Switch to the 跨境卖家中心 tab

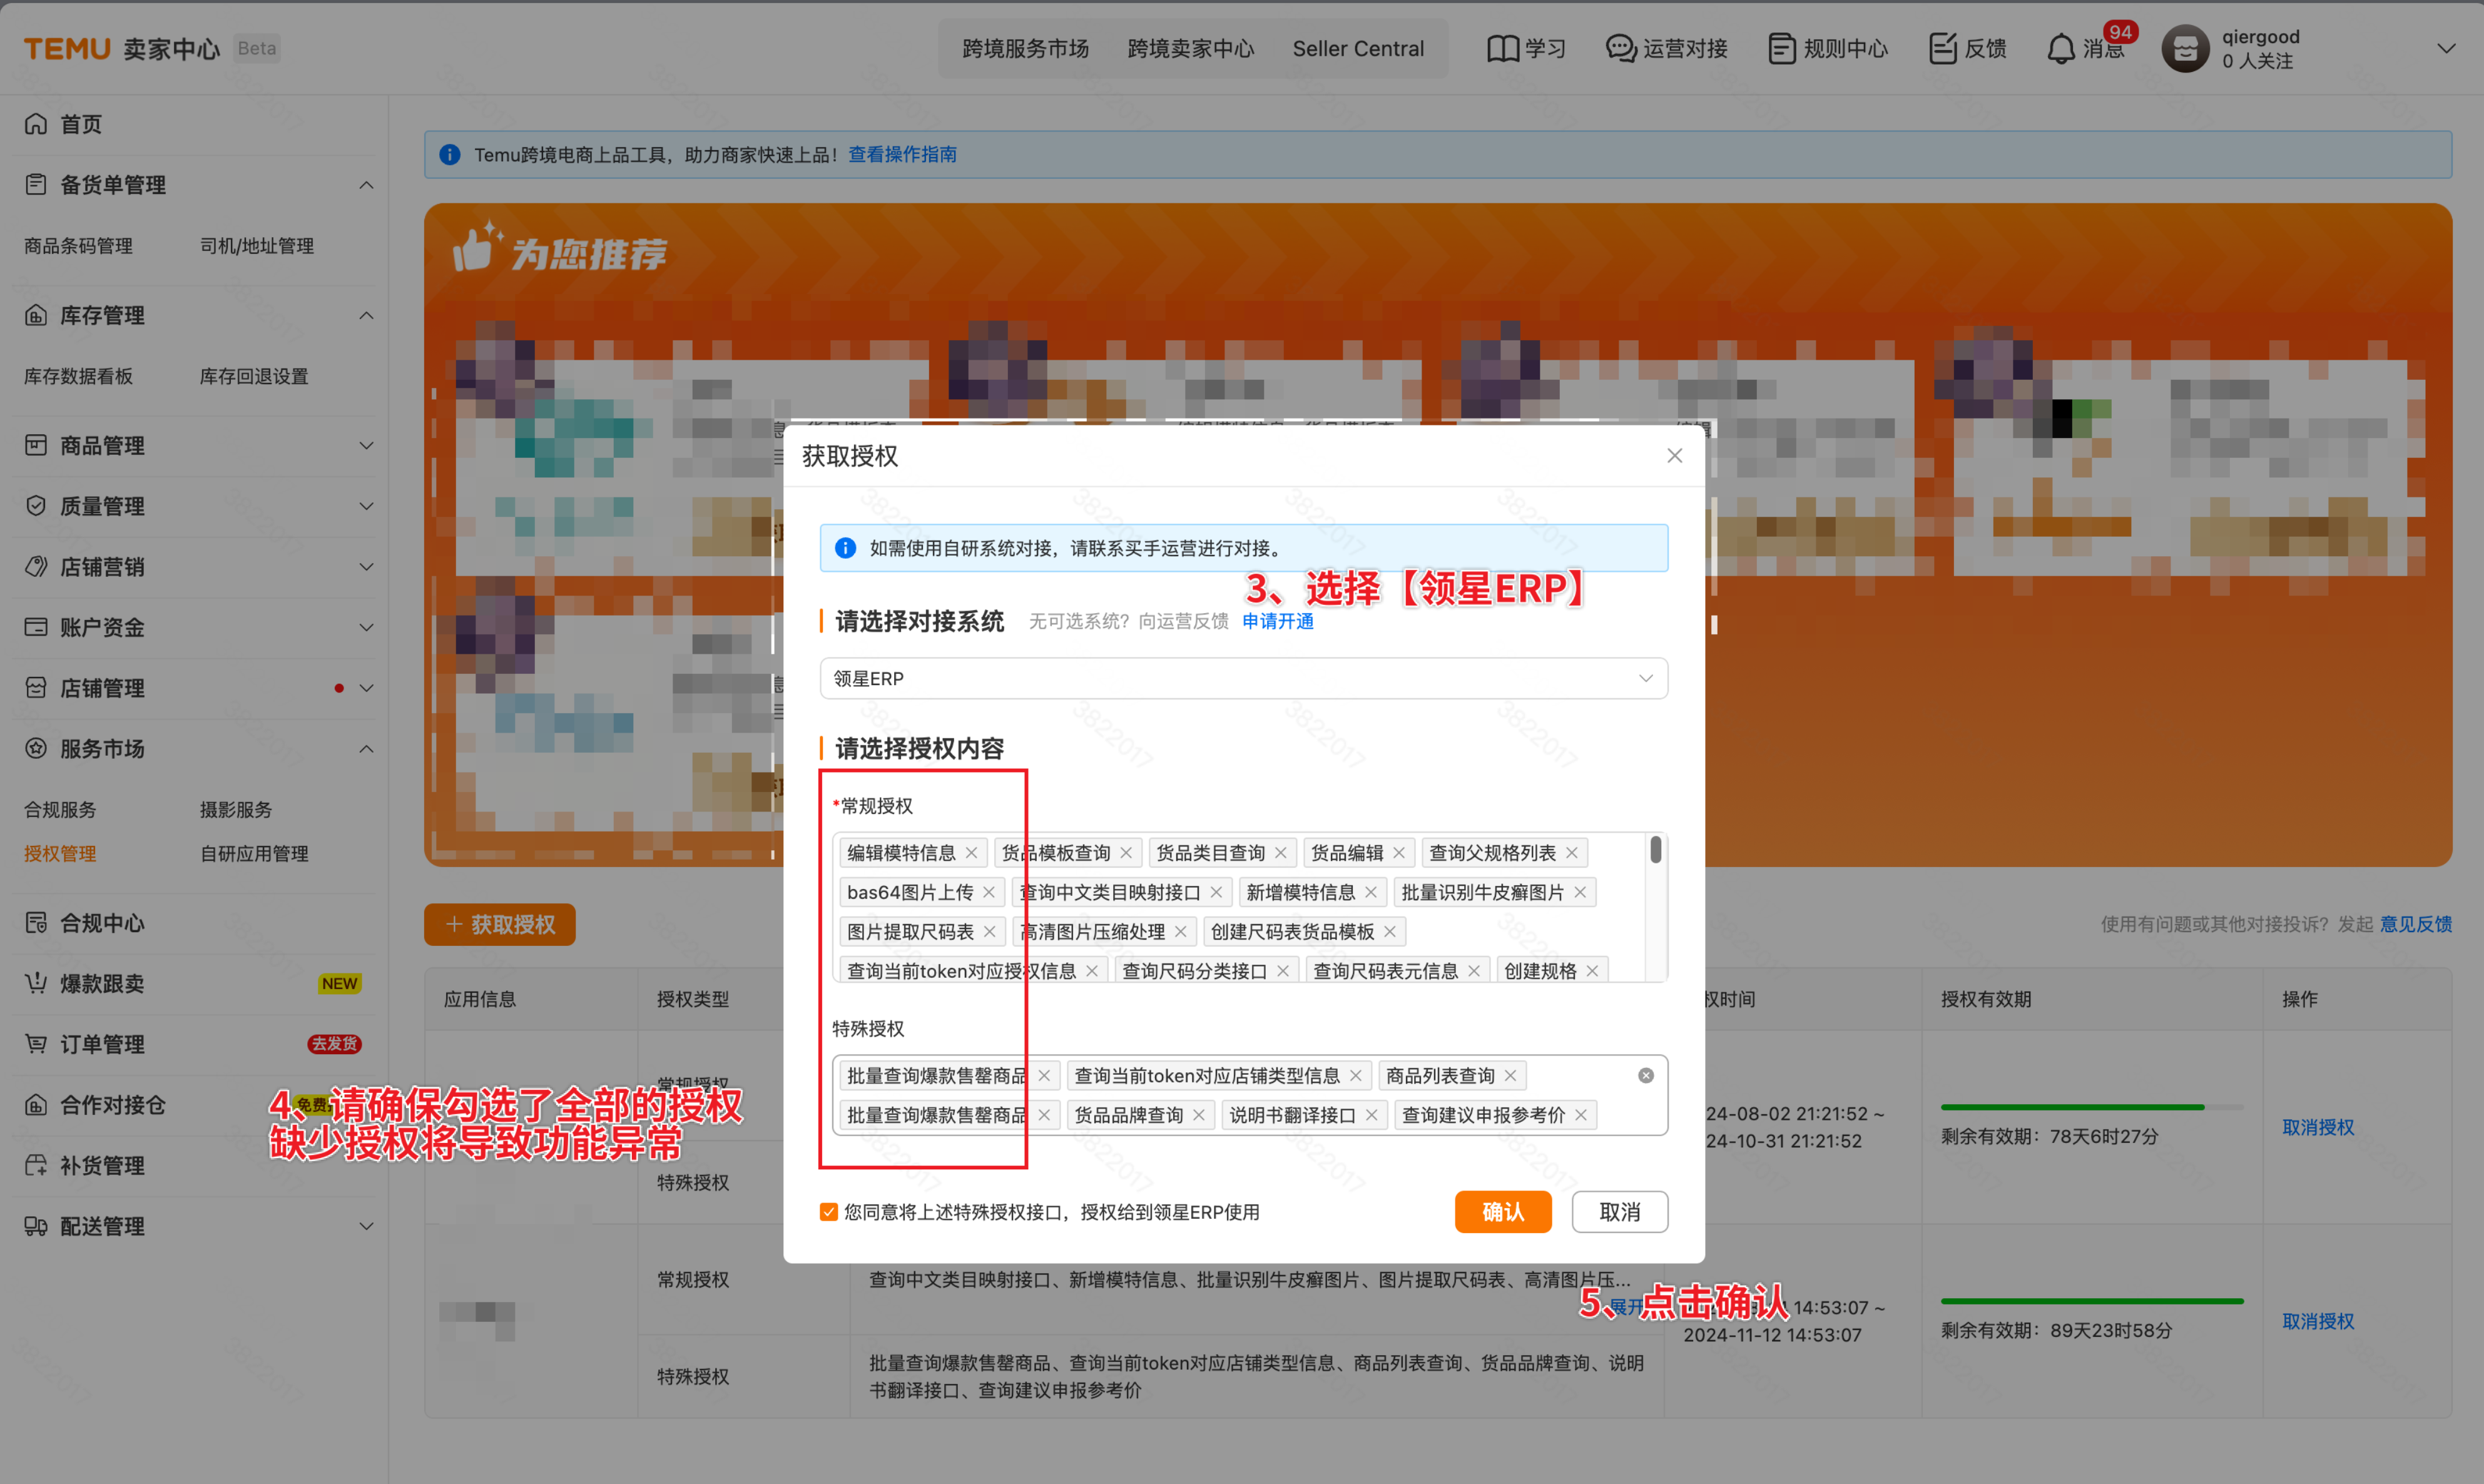tap(1190, 48)
